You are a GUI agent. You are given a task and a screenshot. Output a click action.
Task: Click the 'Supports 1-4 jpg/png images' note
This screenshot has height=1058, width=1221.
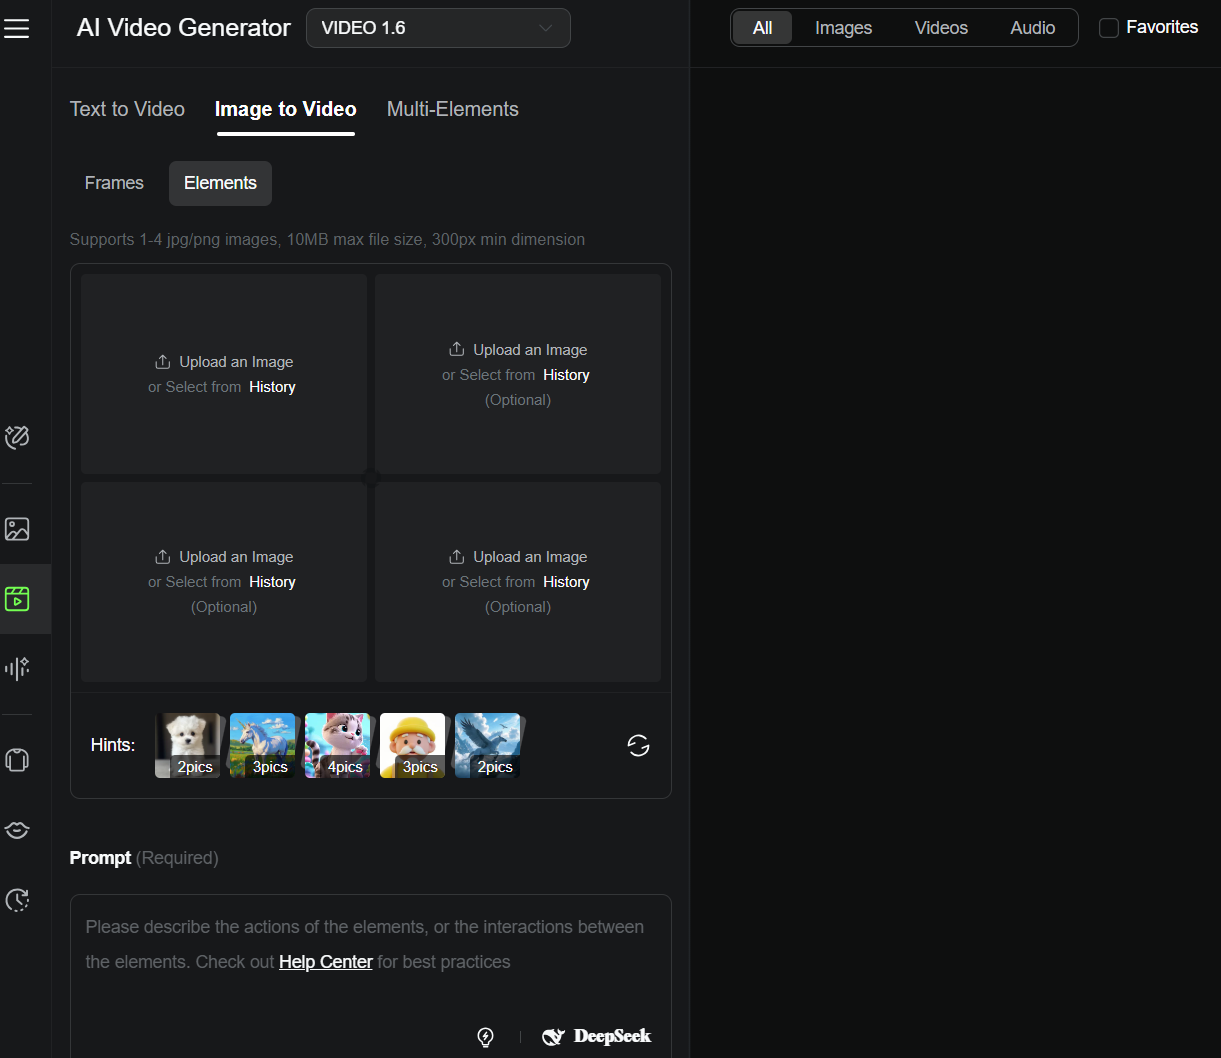(x=327, y=240)
